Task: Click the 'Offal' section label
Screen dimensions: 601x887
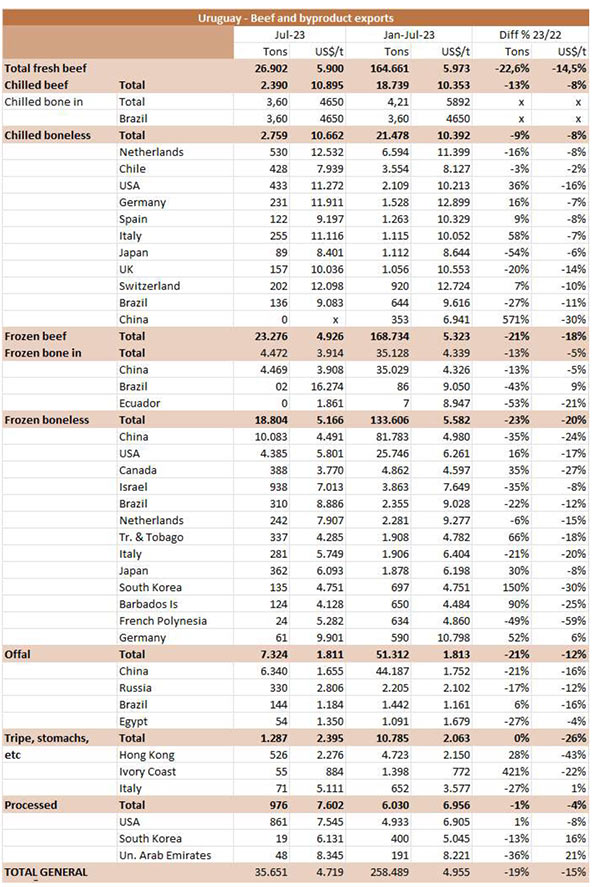Action: click(x=20, y=654)
